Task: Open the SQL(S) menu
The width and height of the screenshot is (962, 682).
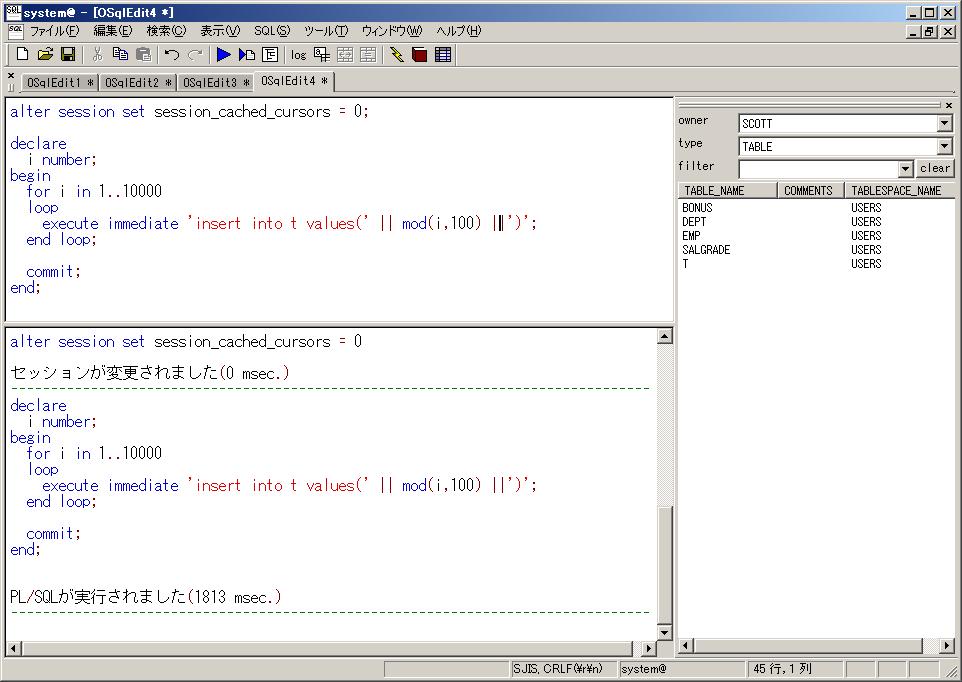Action: 271,31
